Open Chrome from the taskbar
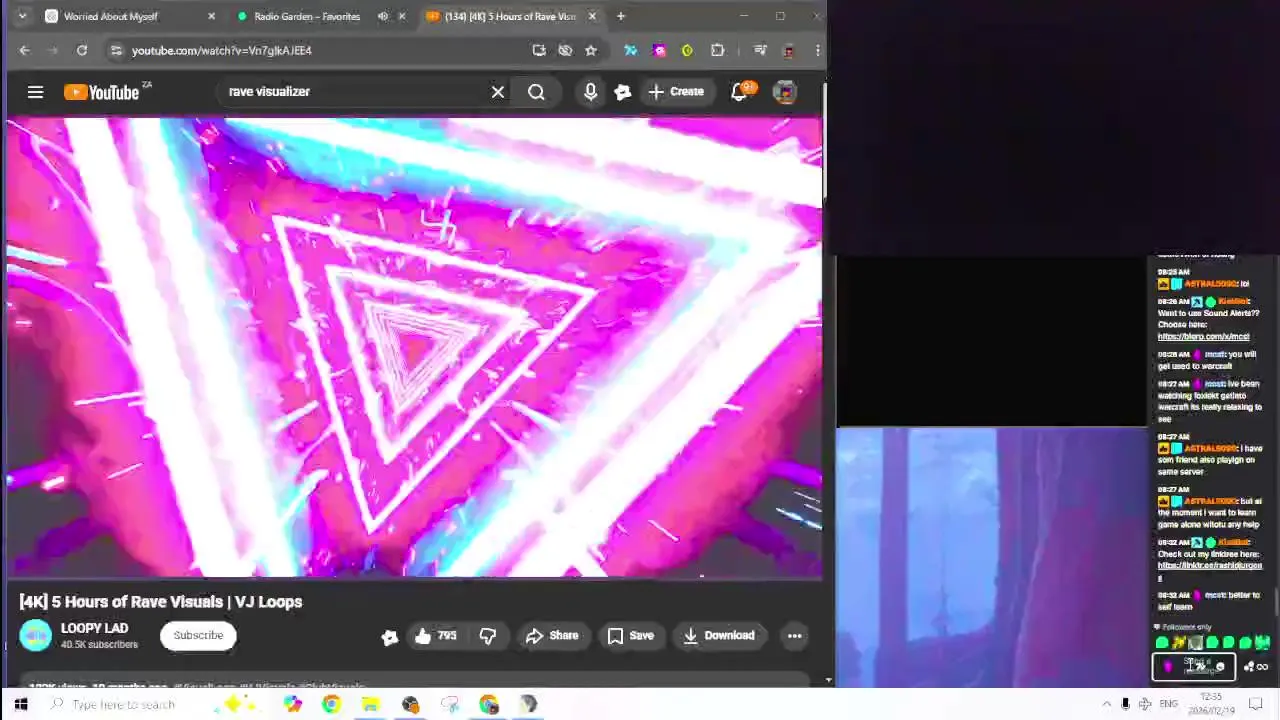1280x720 pixels. pos(331,704)
